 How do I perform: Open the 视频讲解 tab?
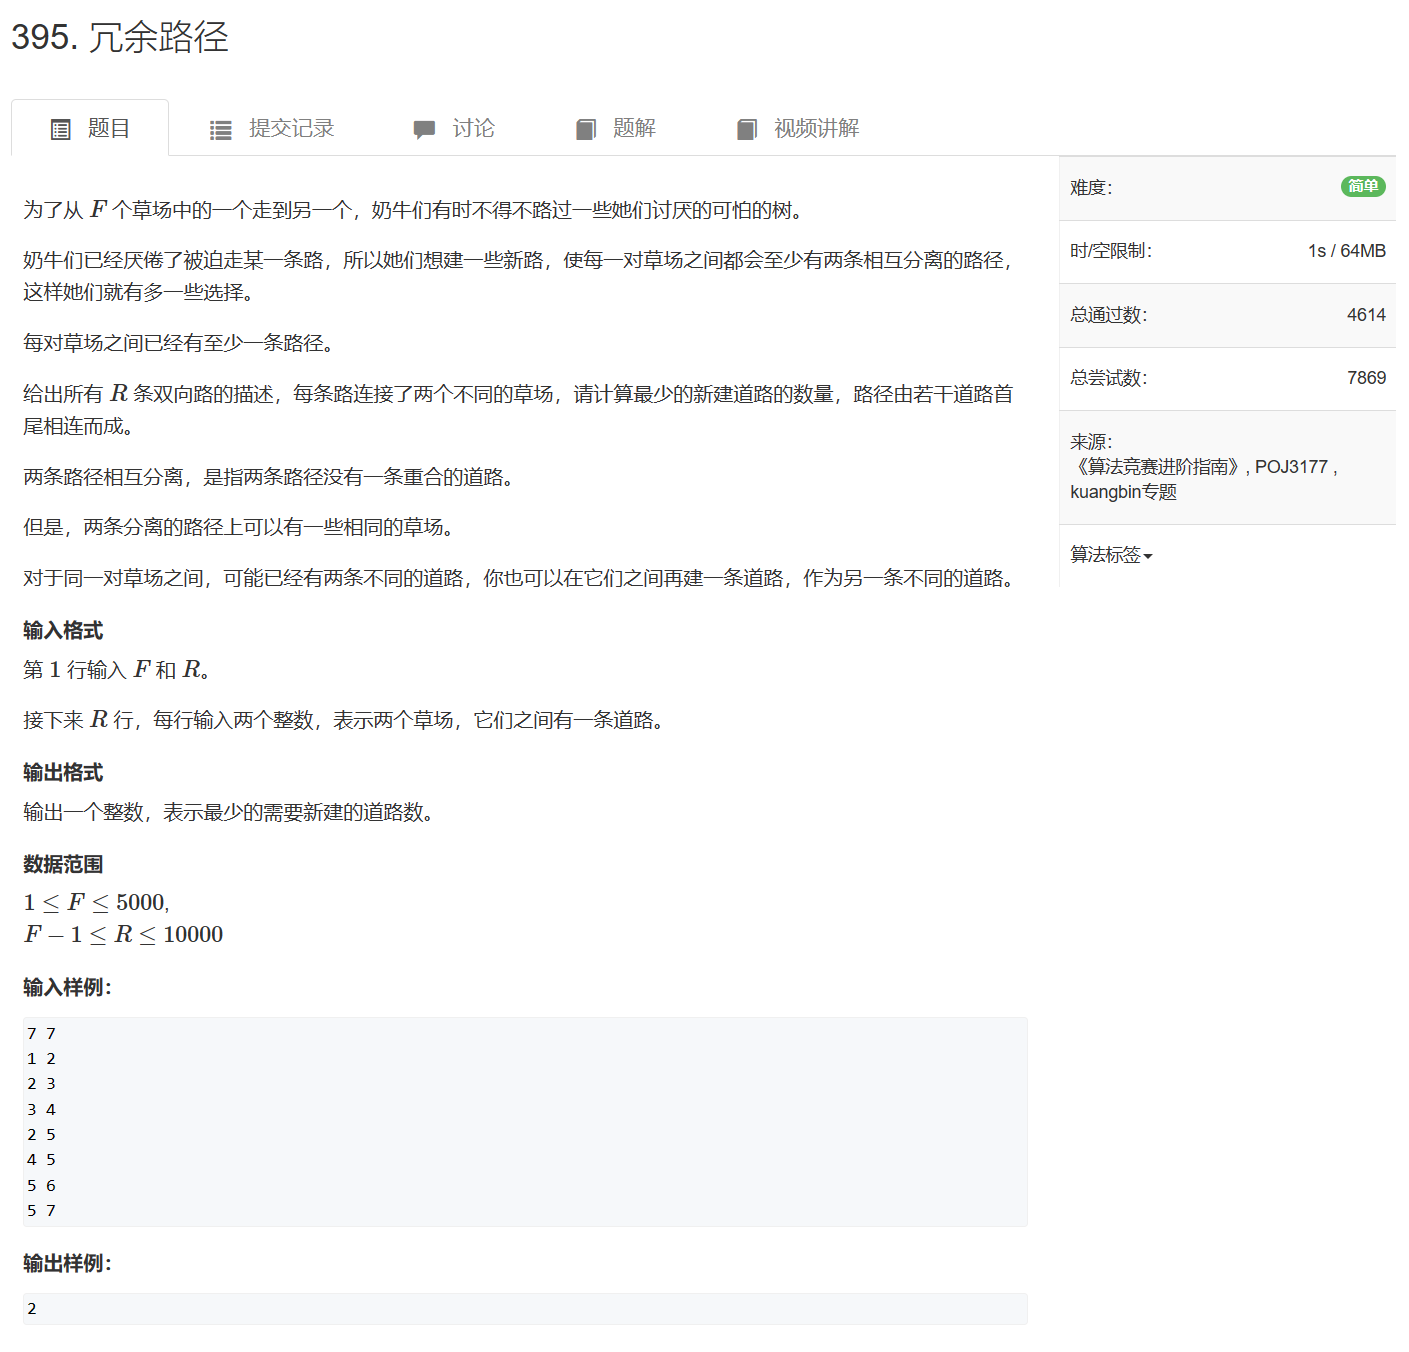click(x=797, y=128)
